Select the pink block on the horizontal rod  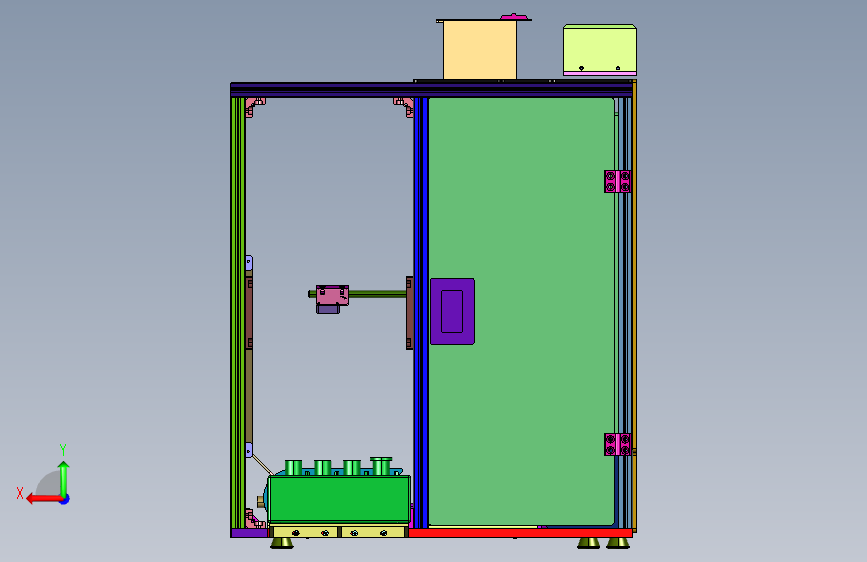(332, 295)
